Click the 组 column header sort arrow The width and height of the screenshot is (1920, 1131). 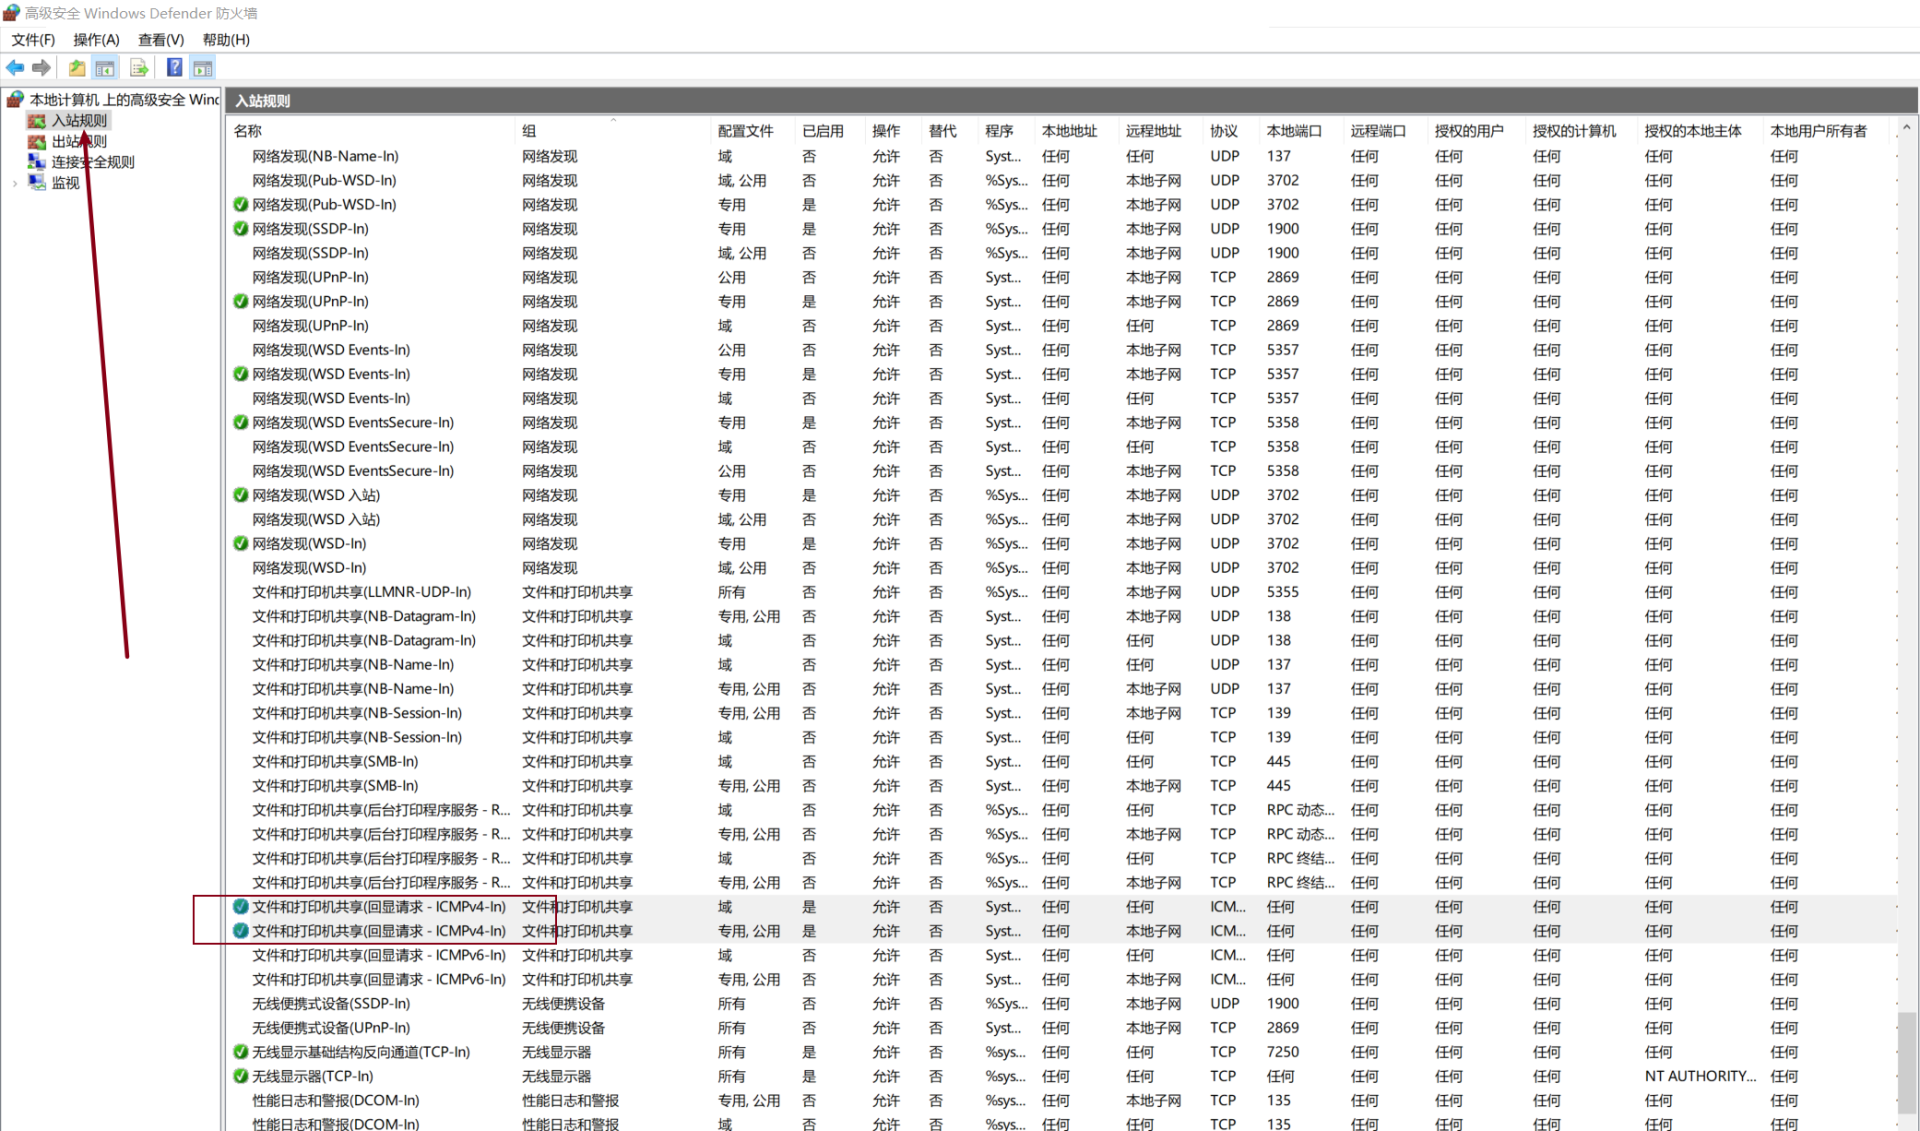(x=613, y=120)
